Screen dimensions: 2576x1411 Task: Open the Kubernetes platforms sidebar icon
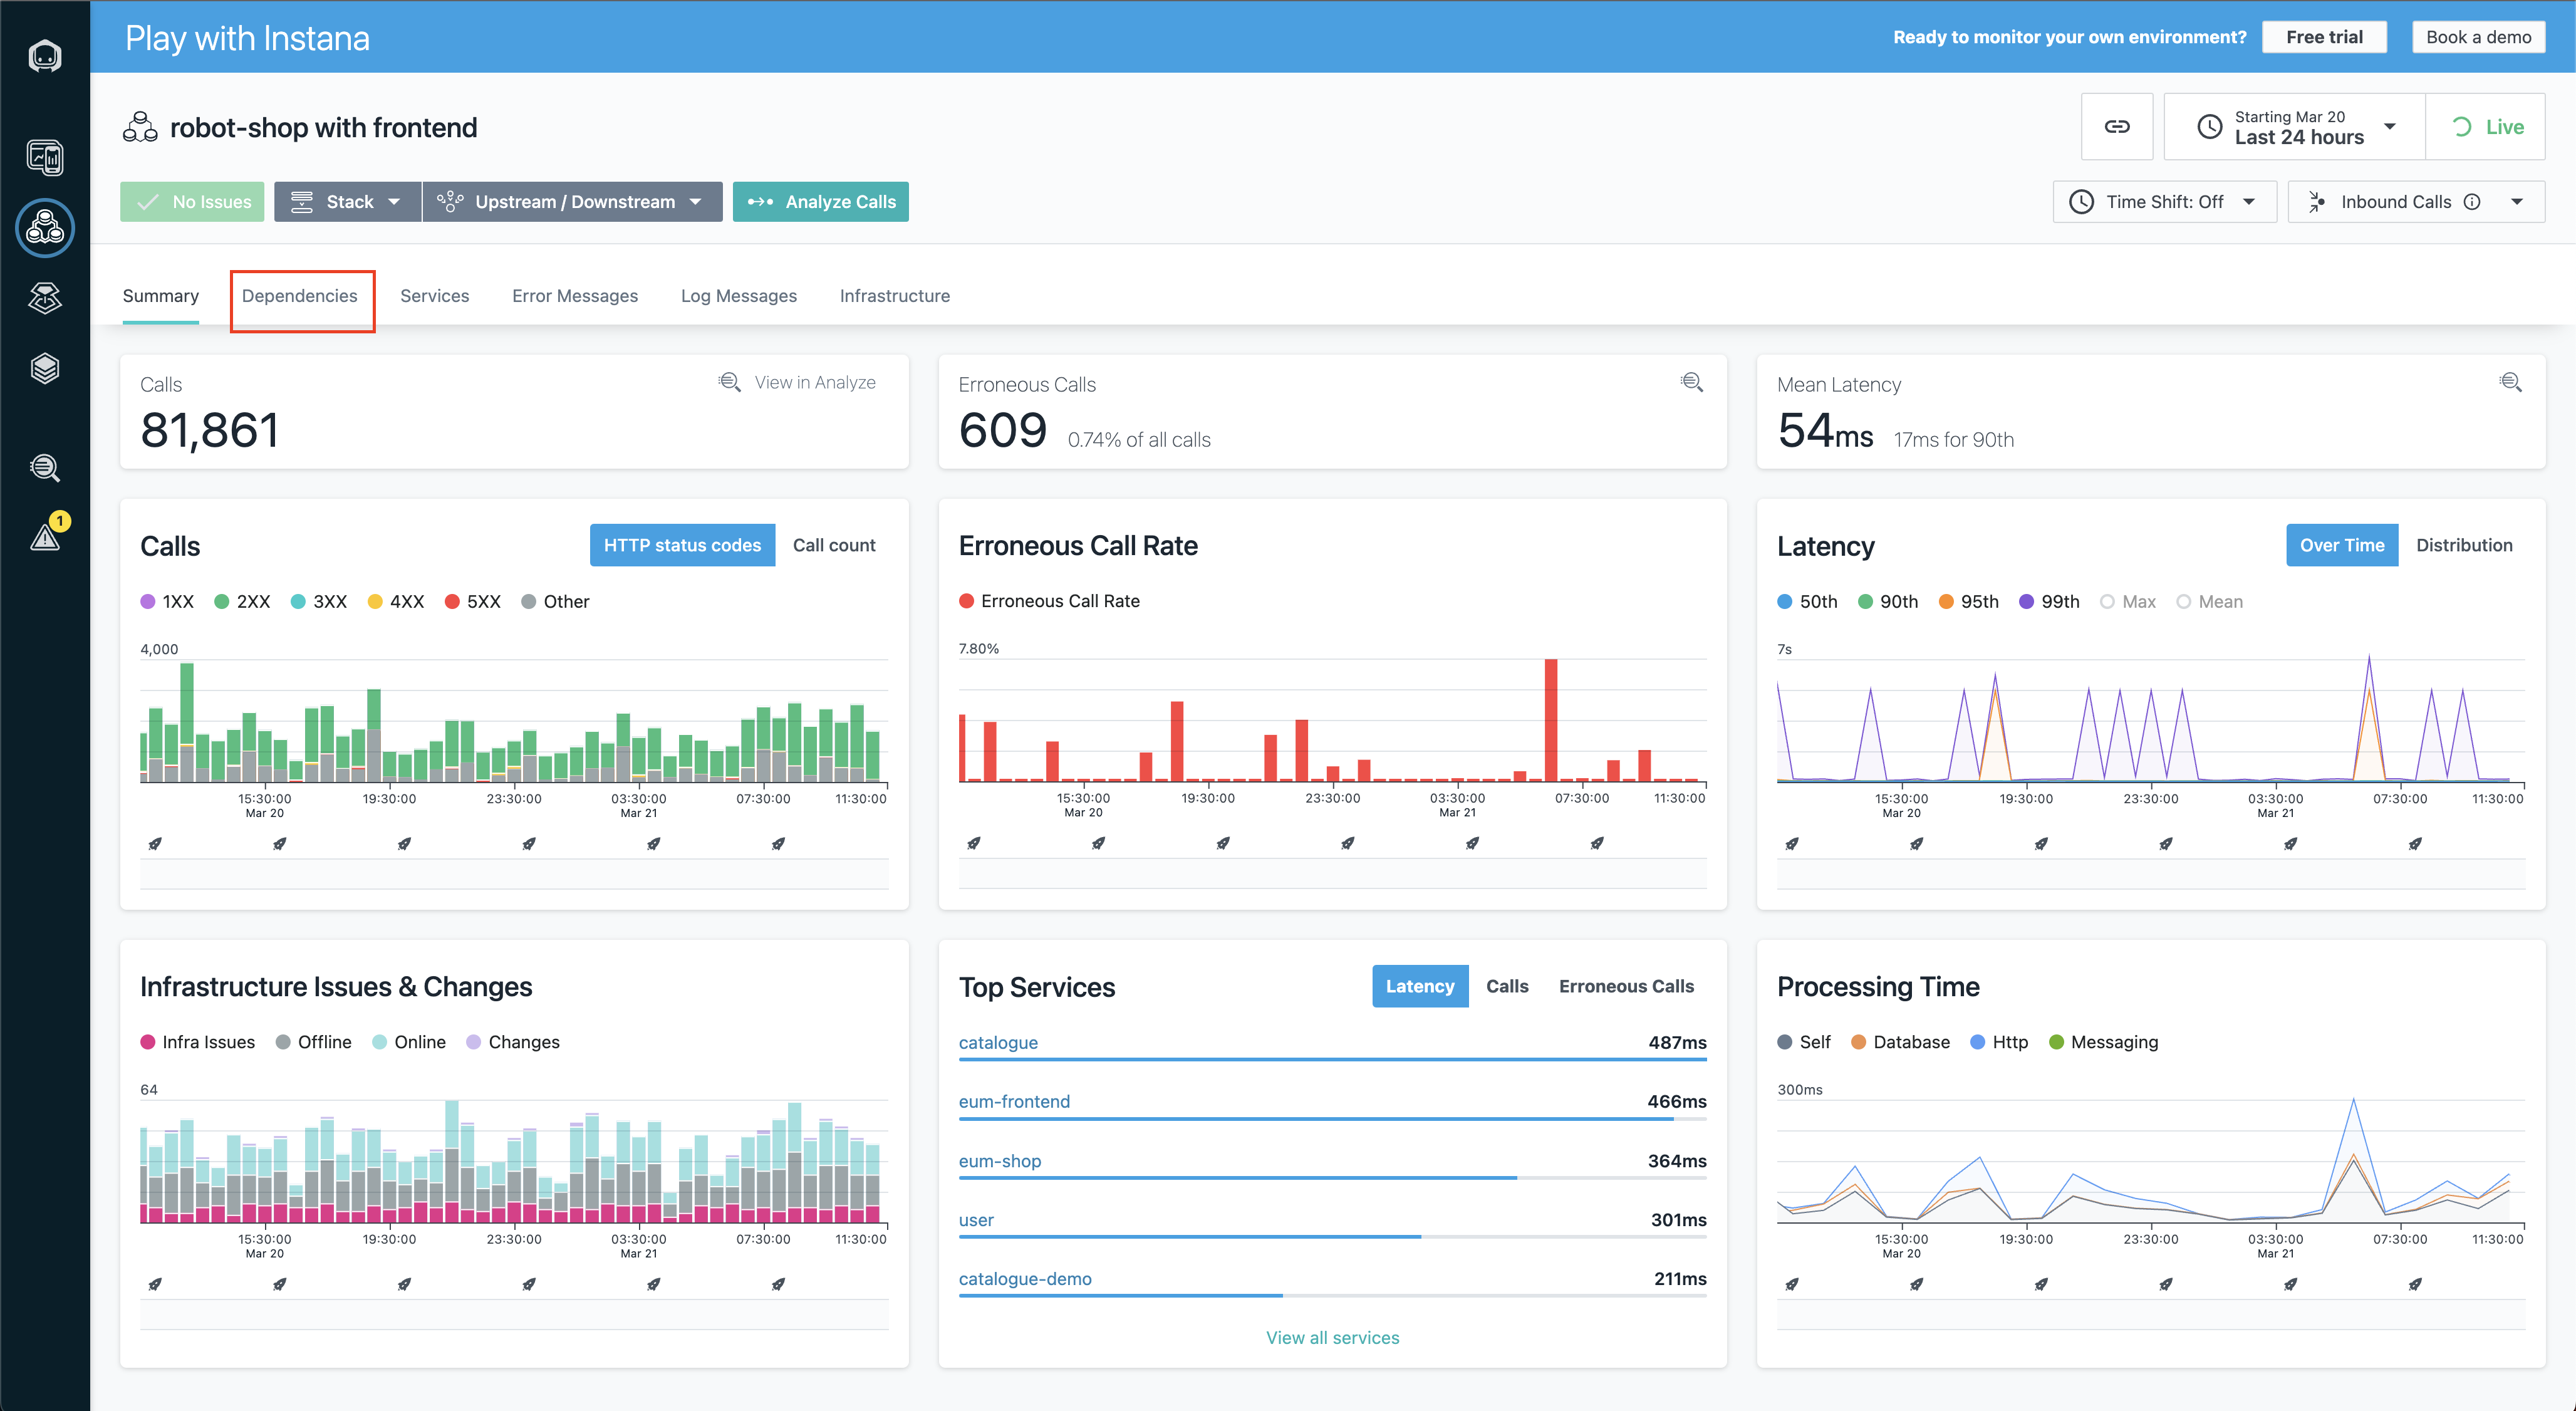tap(45, 297)
